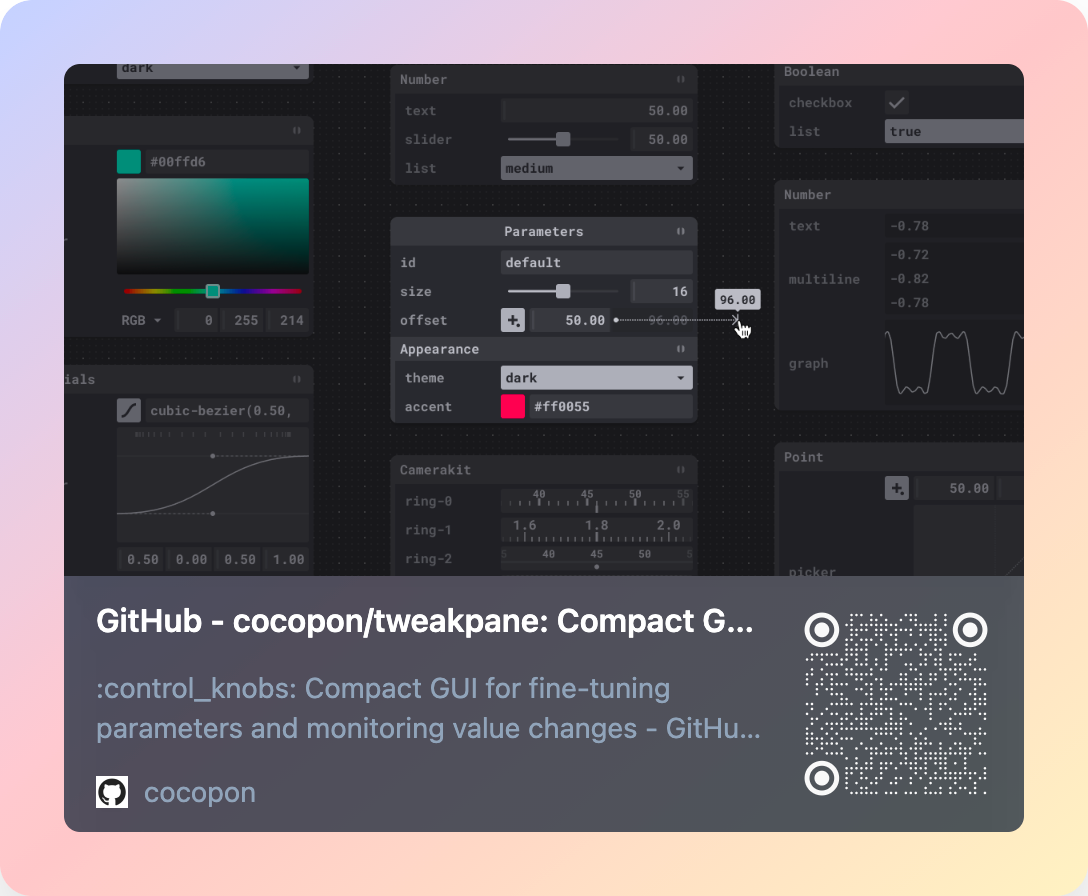Screen dimensions: 1088x896
Task: Click the Point folder title
Action: (803, 457)
